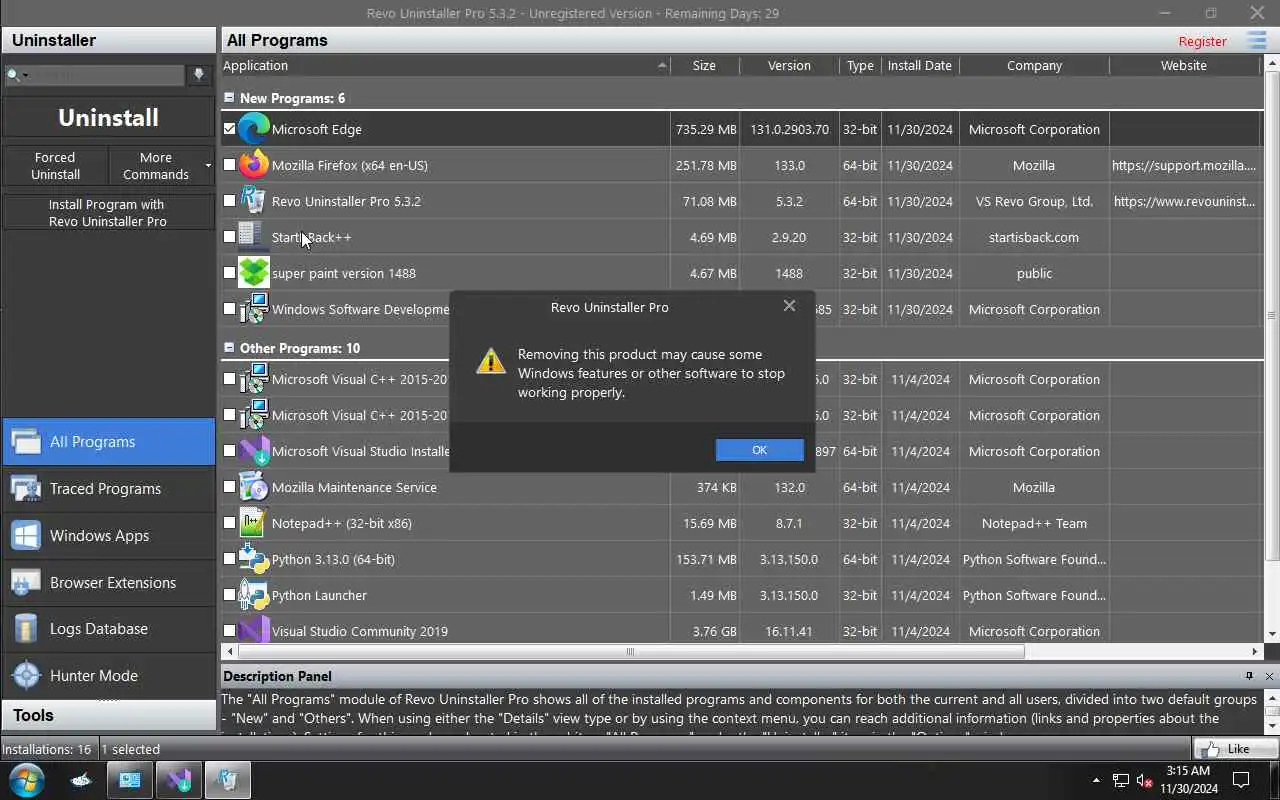Click the thumbs-up Like button
The image size is (1280, 800).
click(x=1236, y=748)
